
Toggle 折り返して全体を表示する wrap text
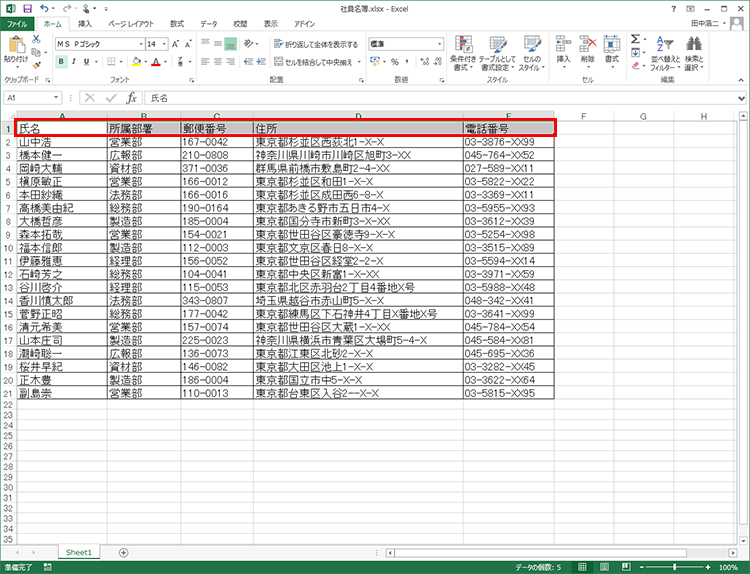coord(316,44)
